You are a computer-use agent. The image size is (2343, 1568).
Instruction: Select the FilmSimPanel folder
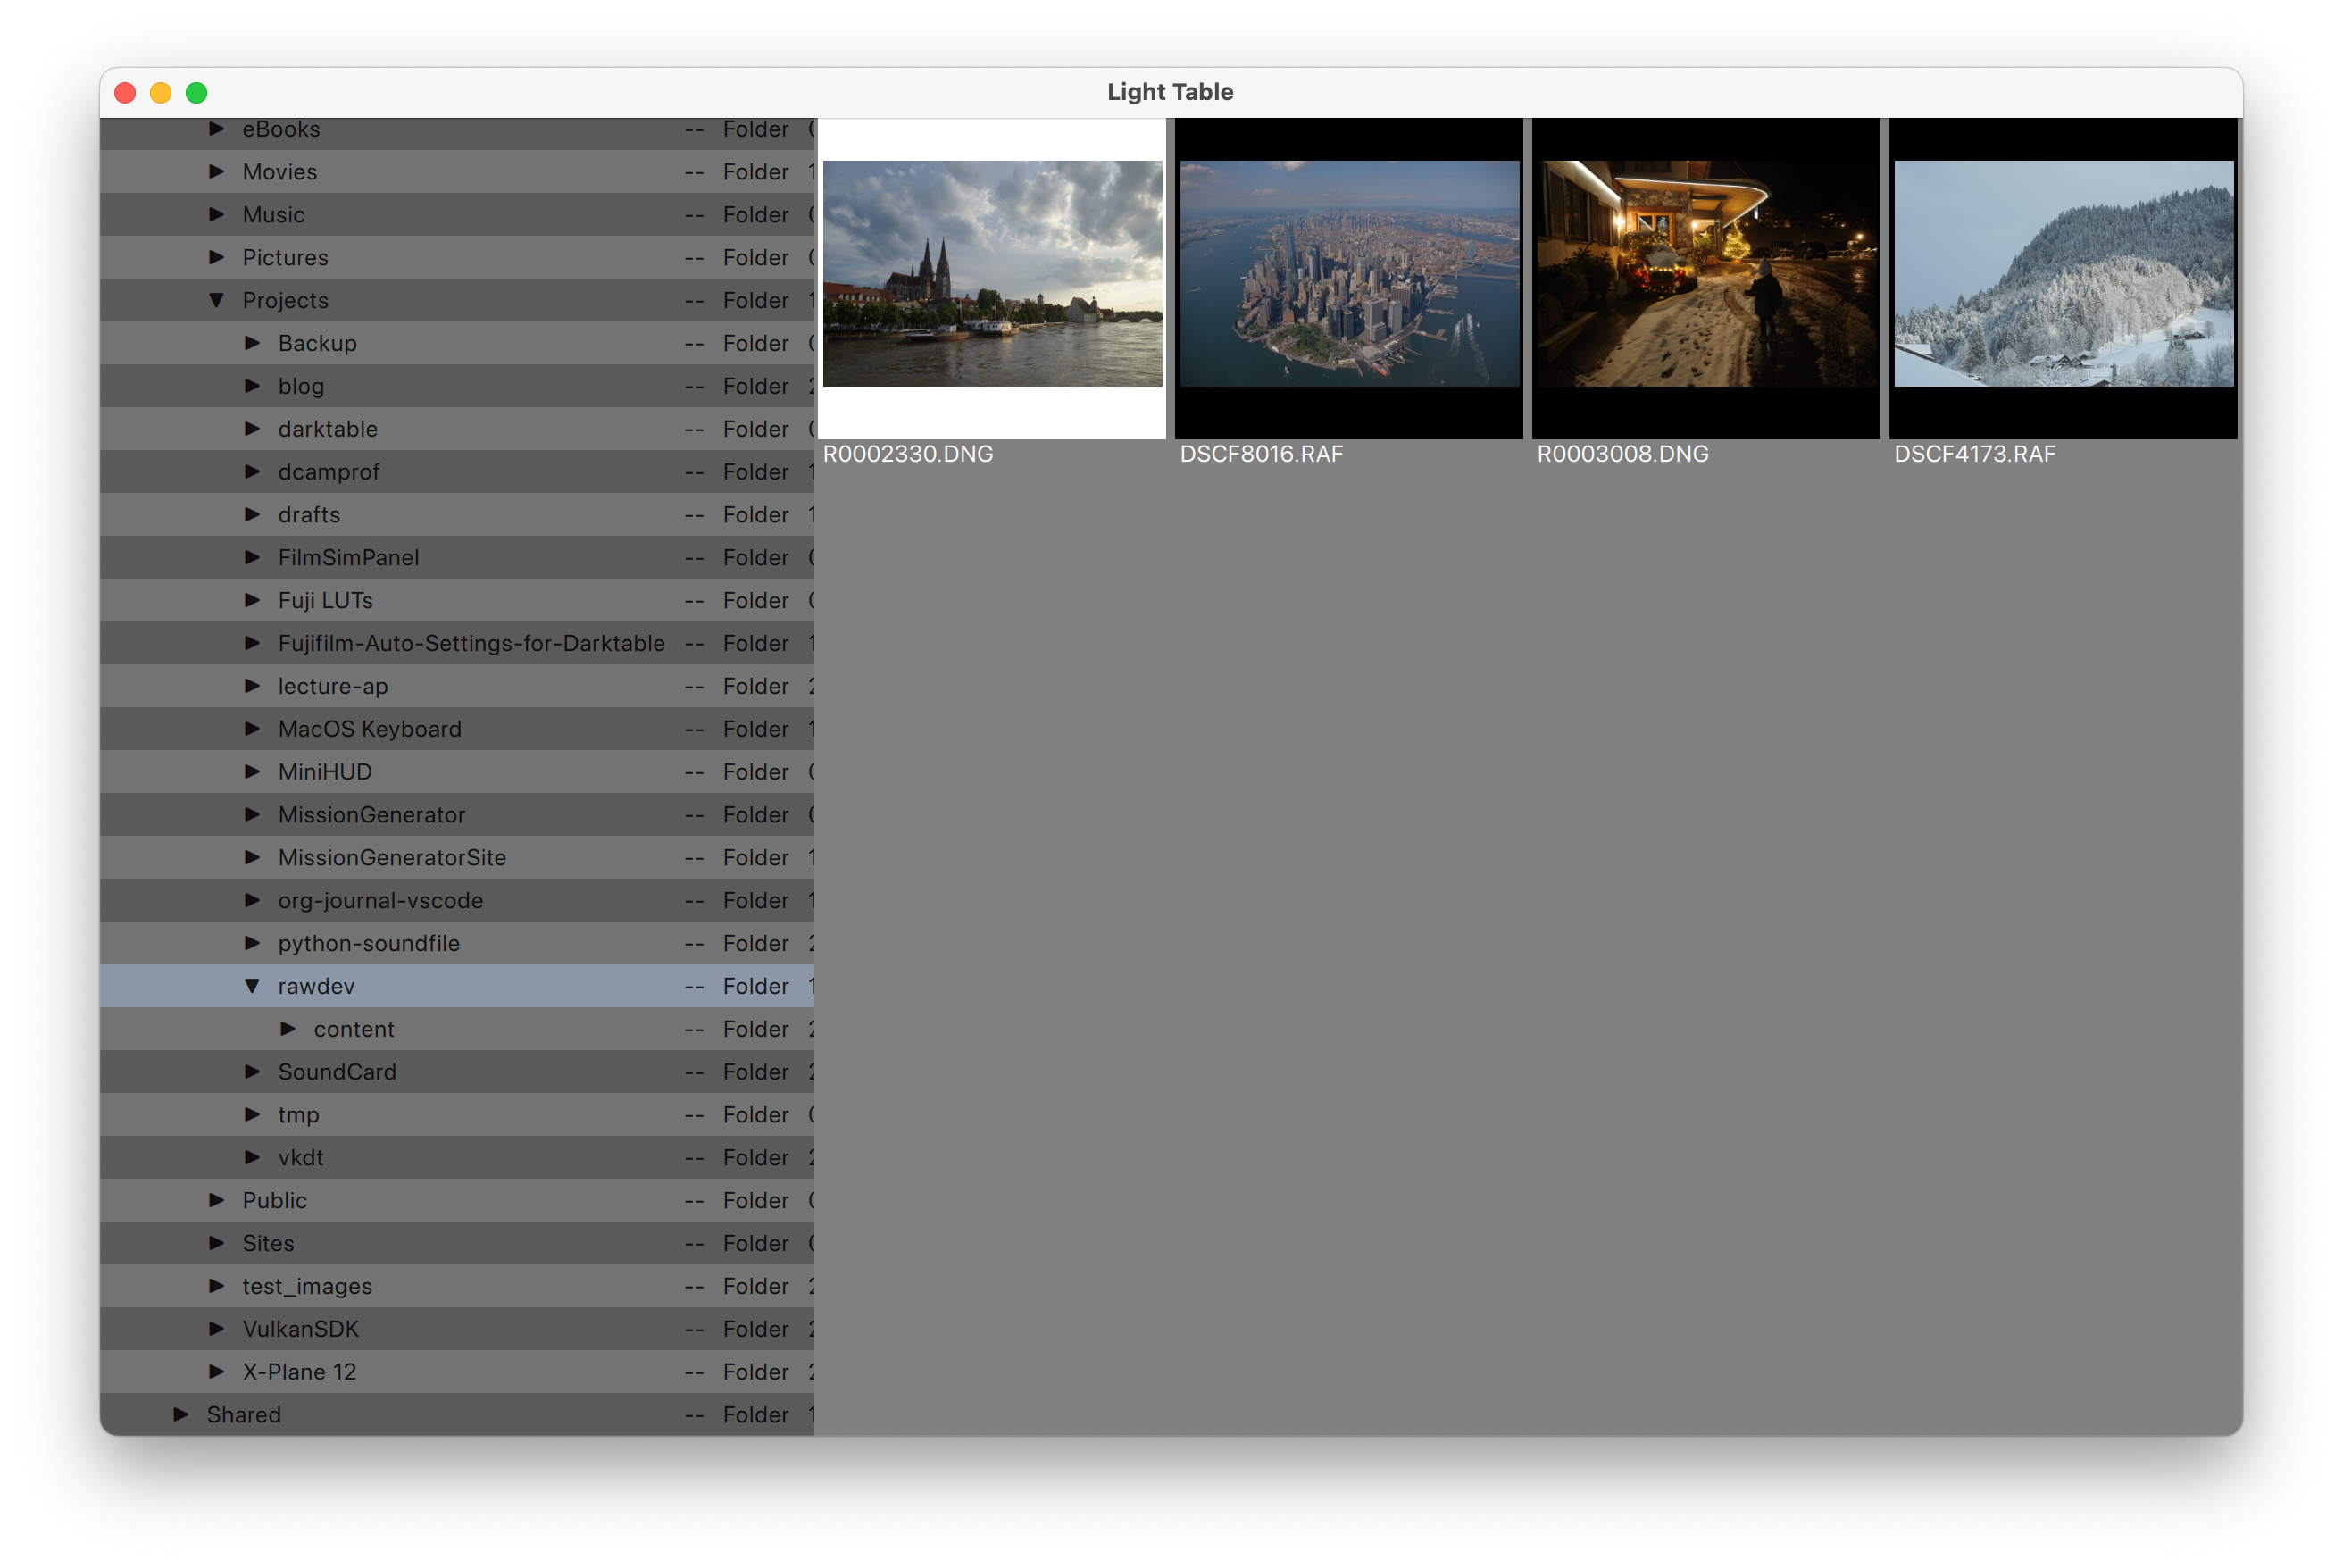point(348,557)
